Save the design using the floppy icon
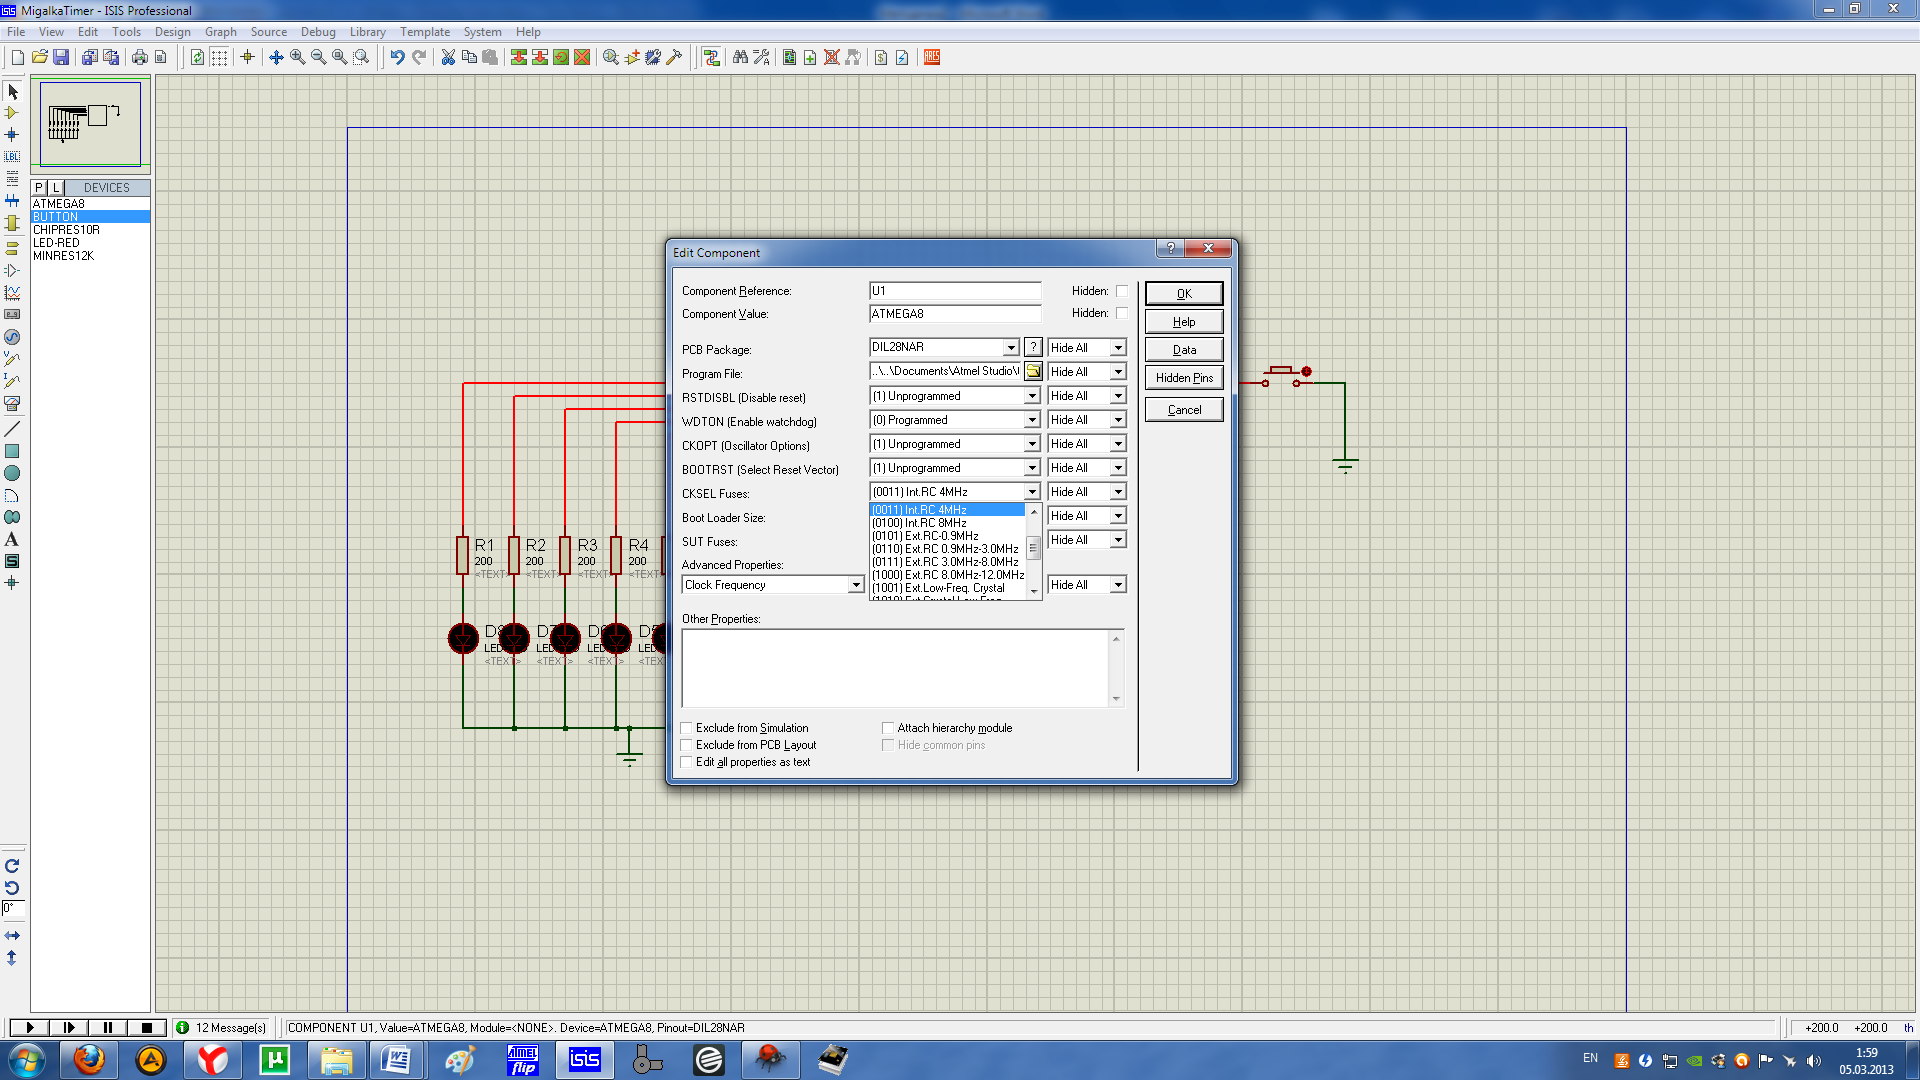 (x=61, y=57)
